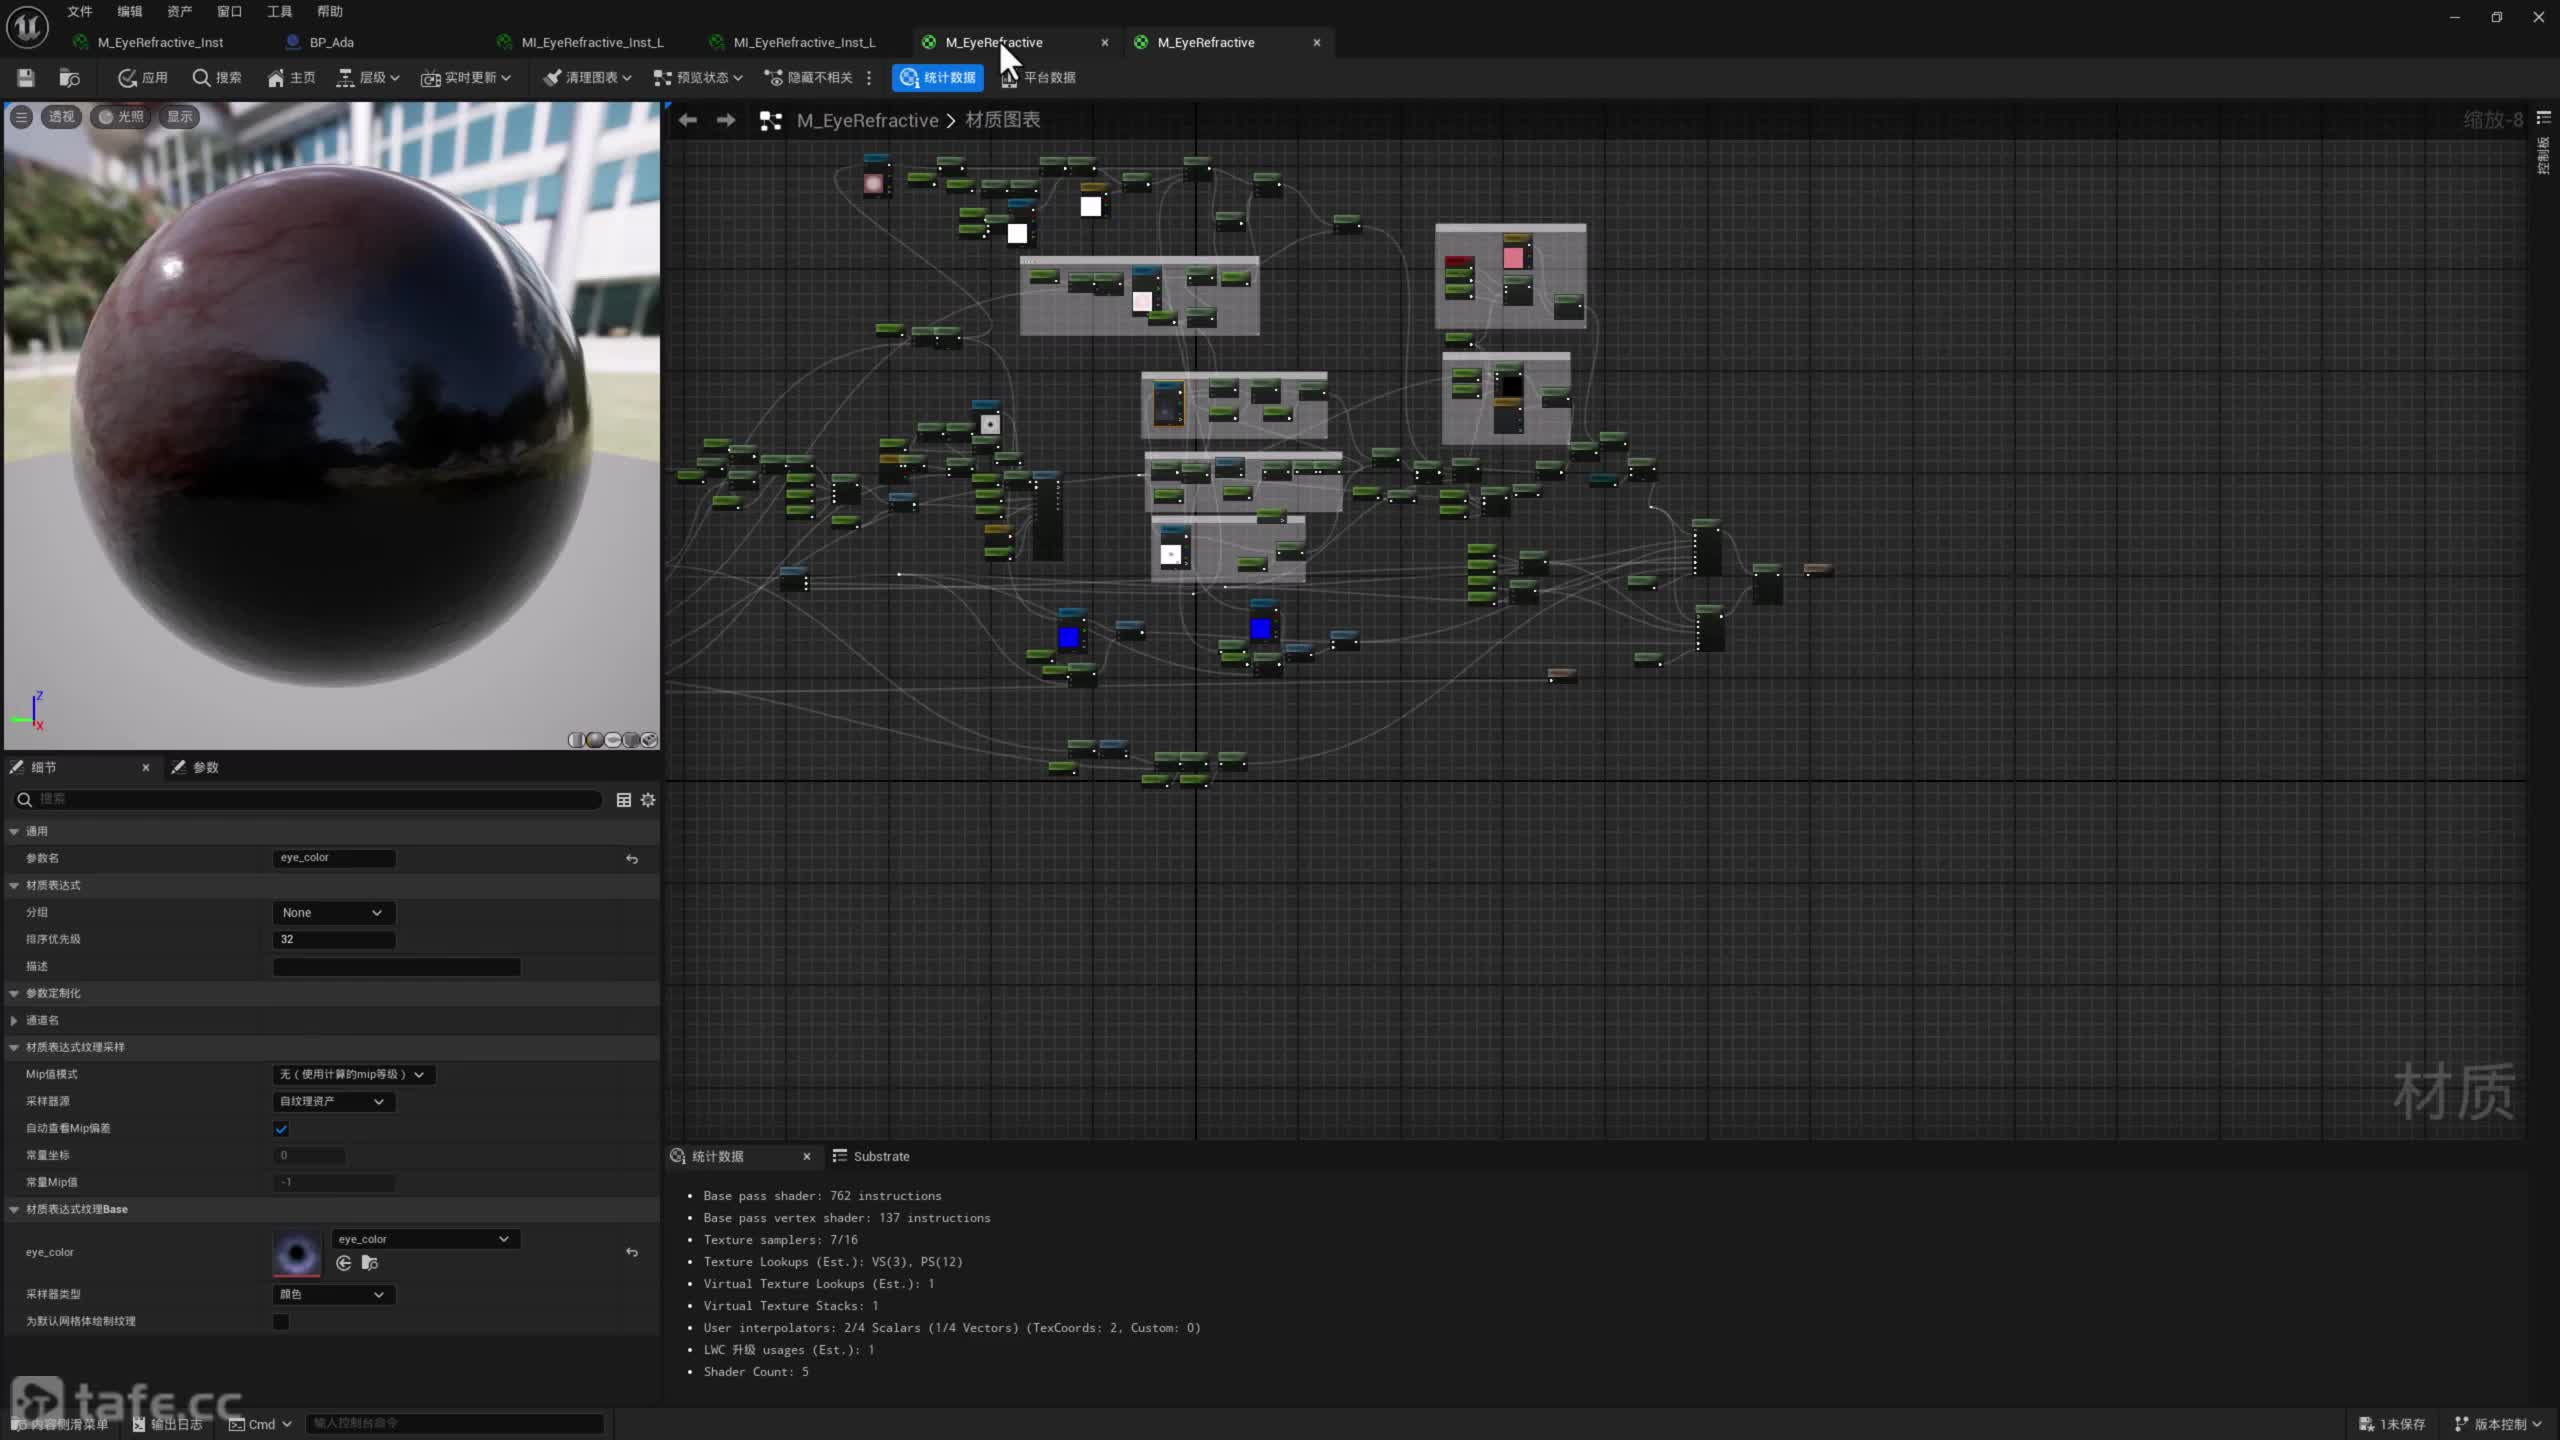Open the viewport hamburger options menu
This screenshot has height=1440, width=2560.
point(21,117)
